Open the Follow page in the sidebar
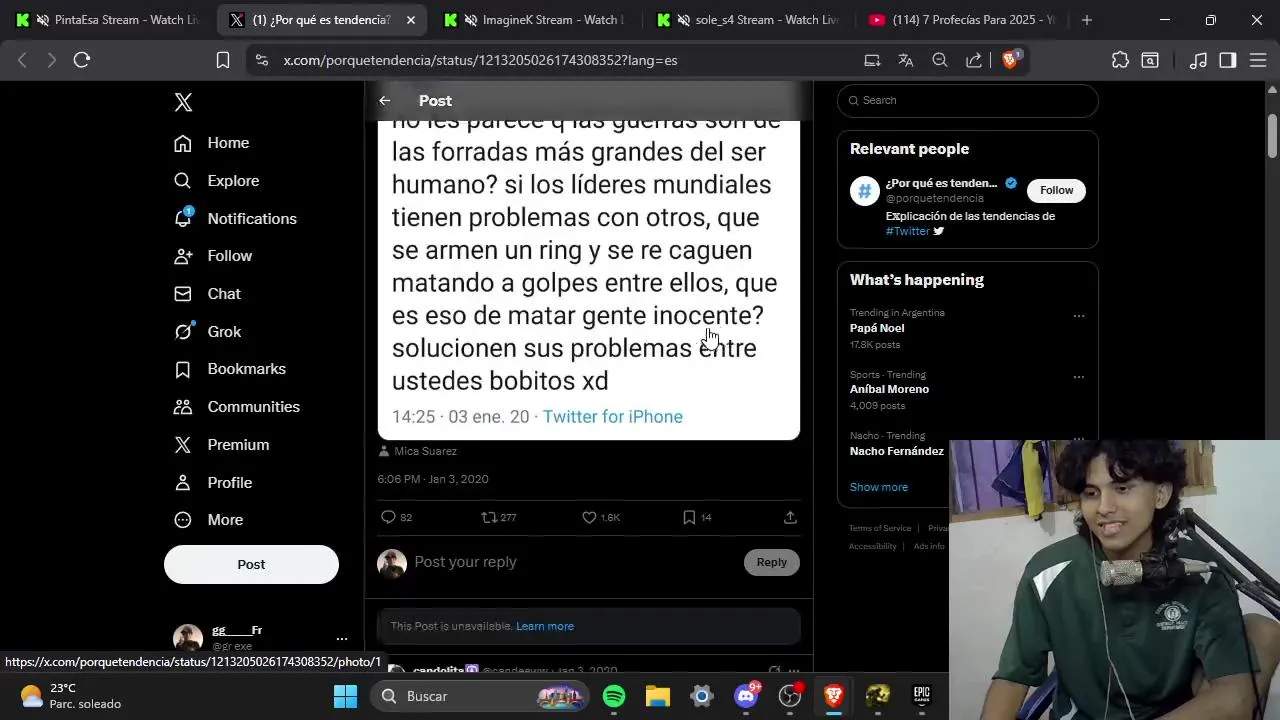 pos(213,256)
